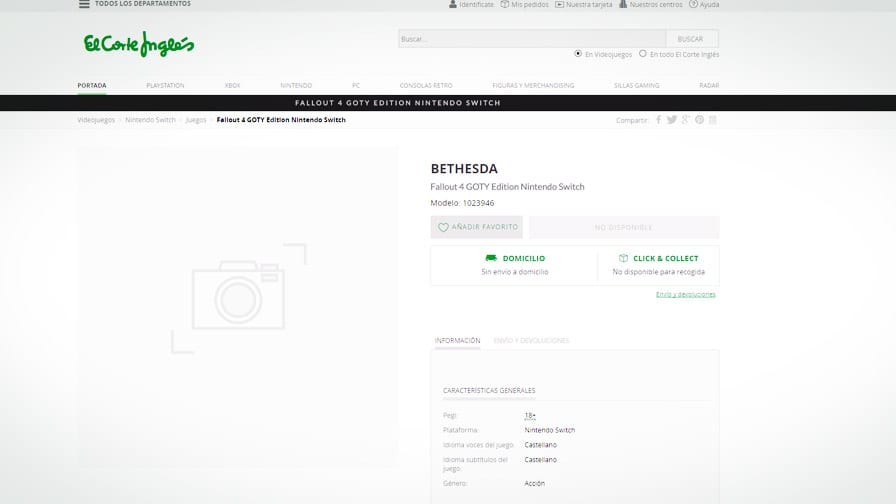
Task: Select the 'En todo El Corte Inglés' option
Action: 643,54
